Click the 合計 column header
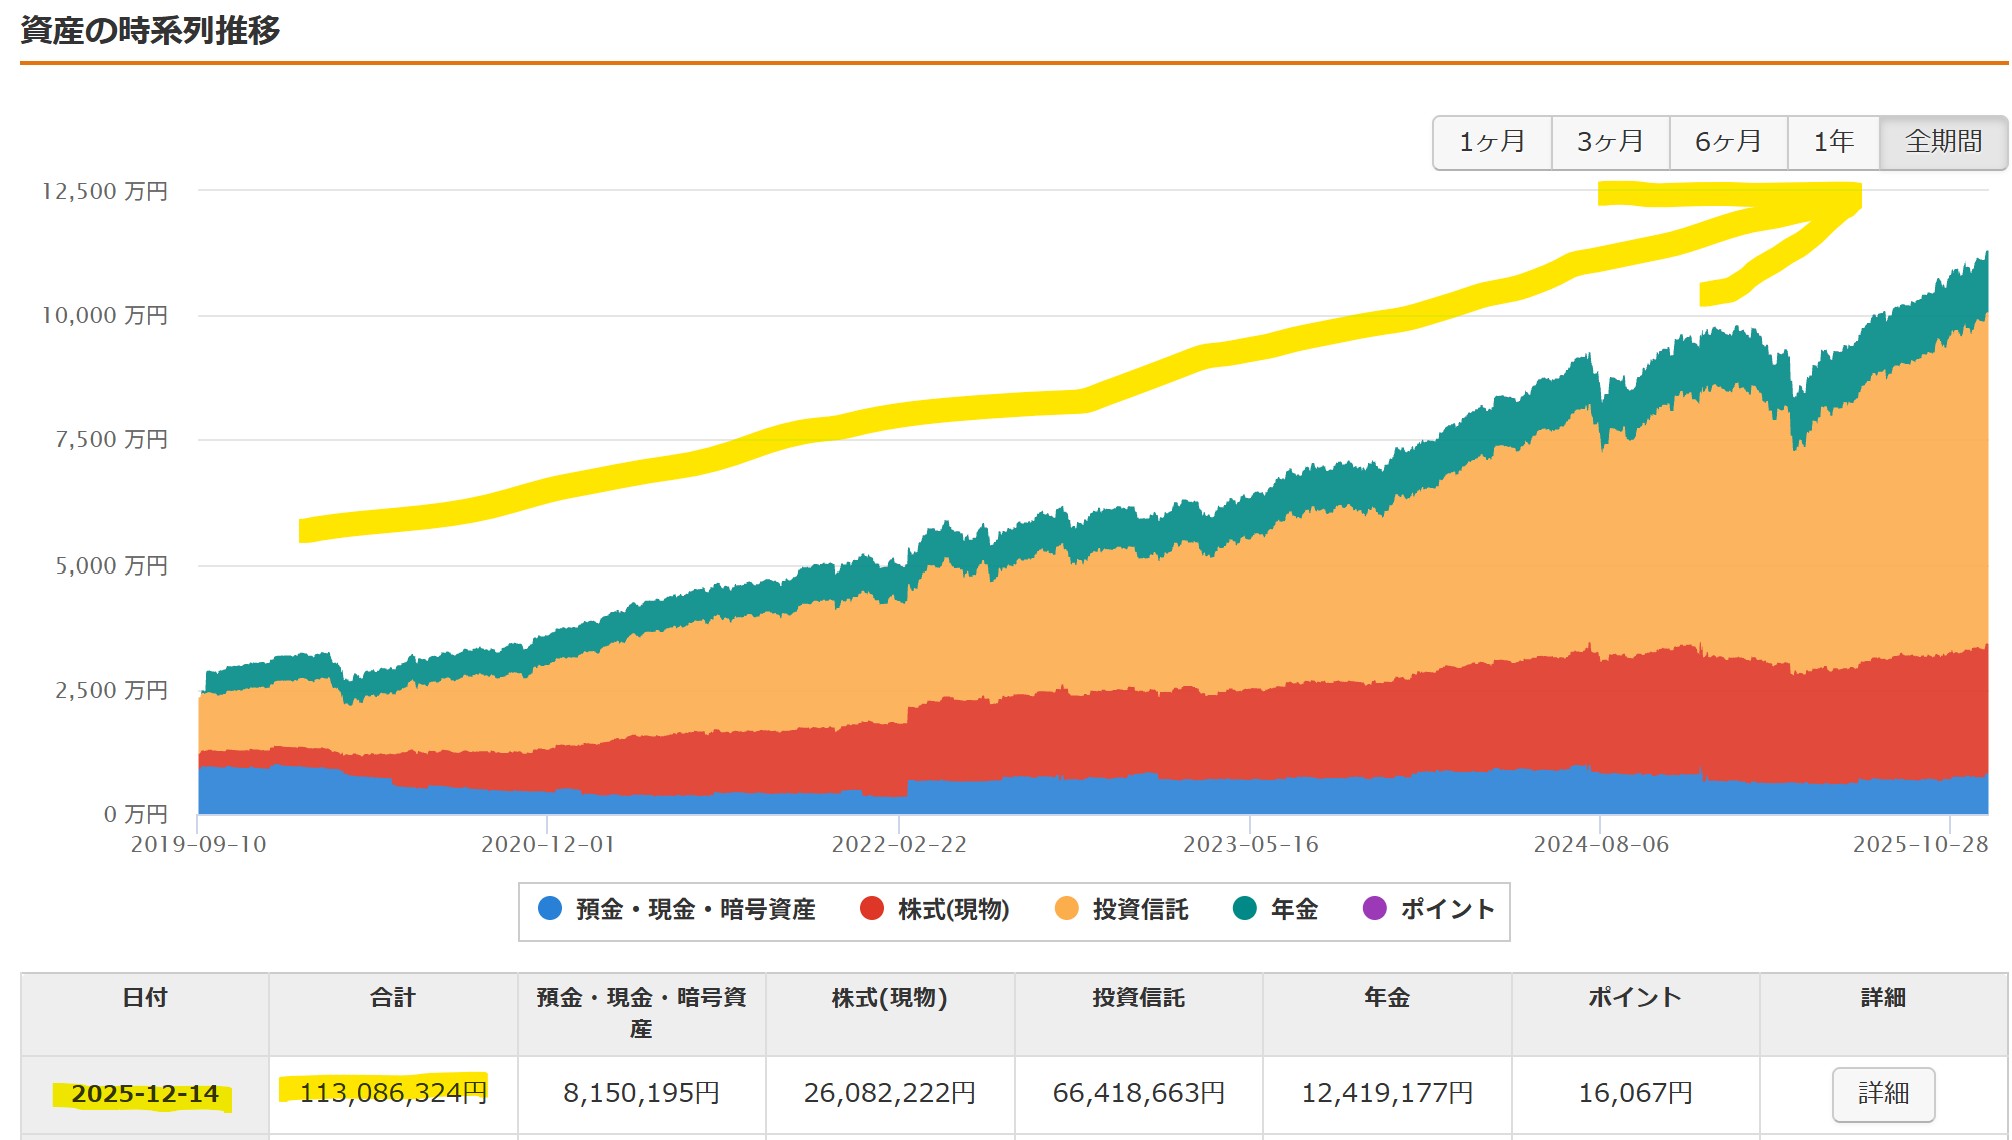 coord(393,997)
